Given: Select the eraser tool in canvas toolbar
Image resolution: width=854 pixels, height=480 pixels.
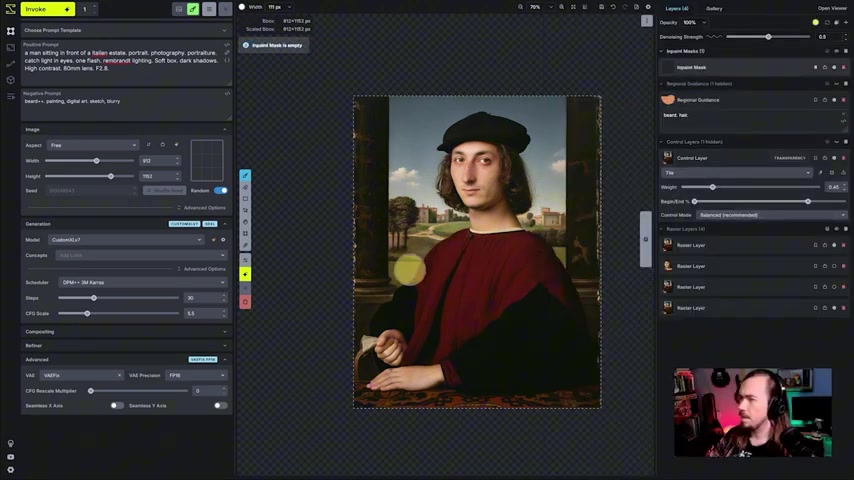Looking at the screenshot, I should (245, 187).
